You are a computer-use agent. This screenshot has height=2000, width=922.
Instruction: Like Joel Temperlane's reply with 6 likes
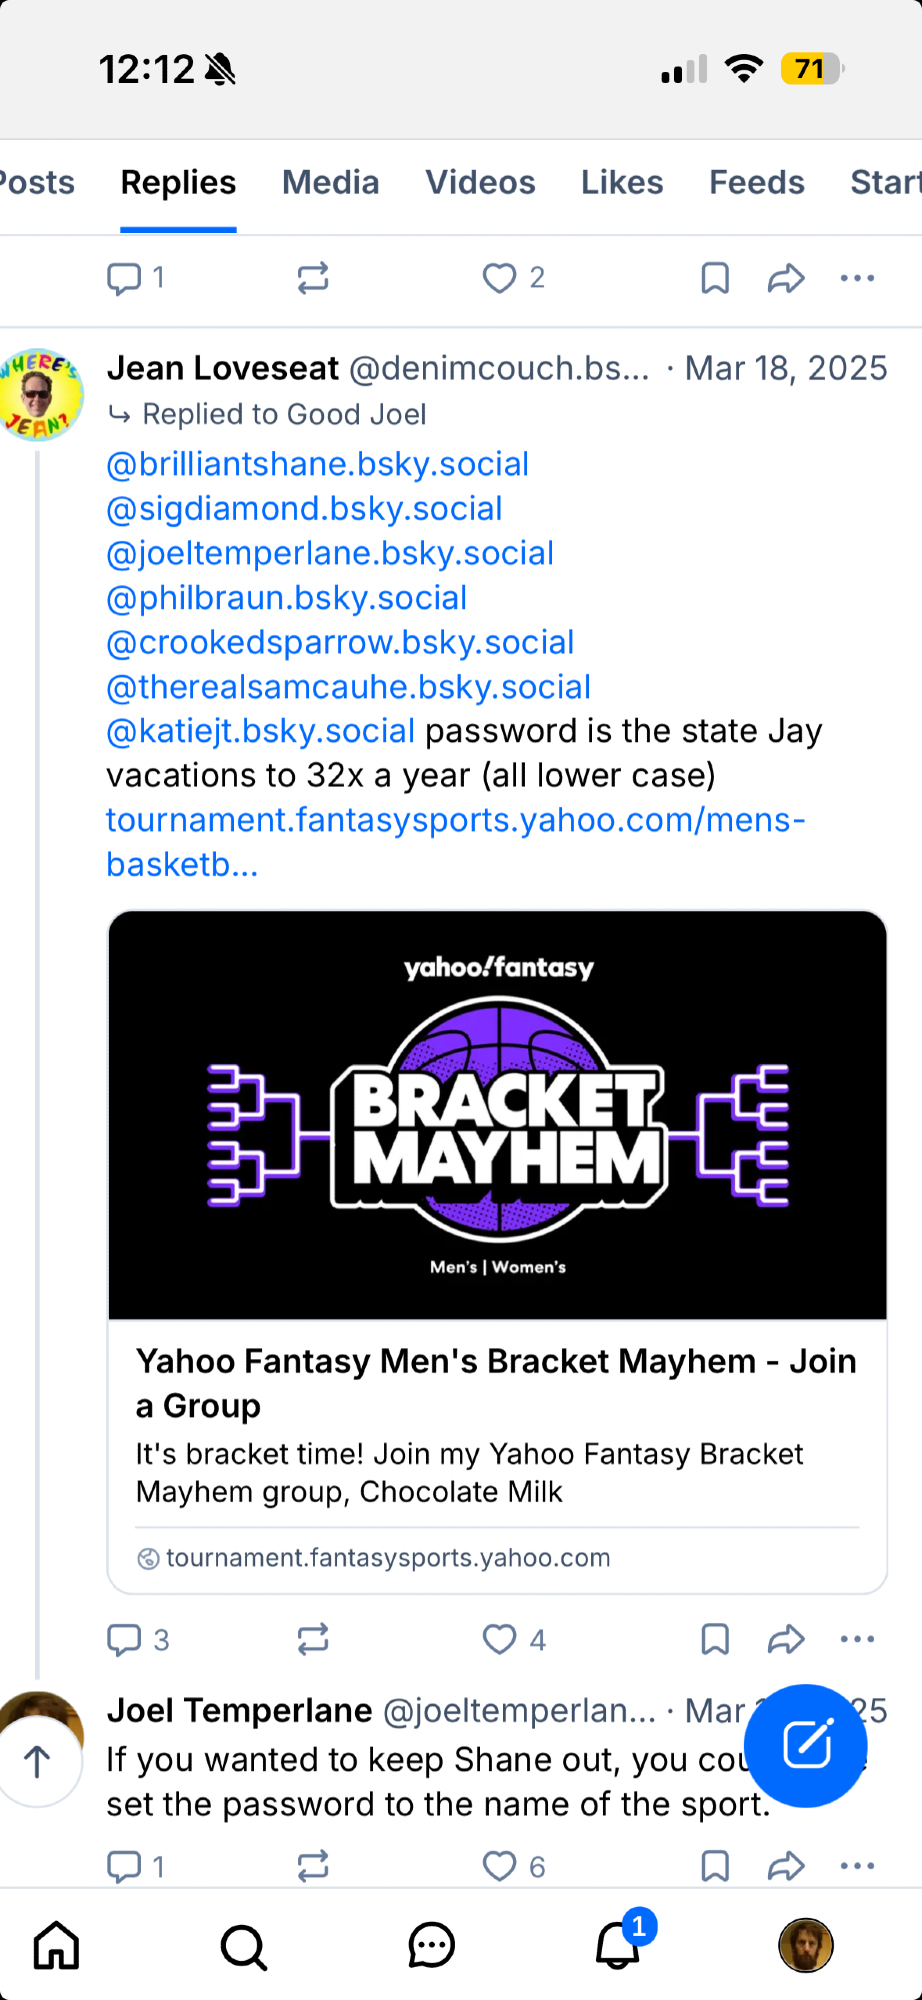(x=500, y=1866)
